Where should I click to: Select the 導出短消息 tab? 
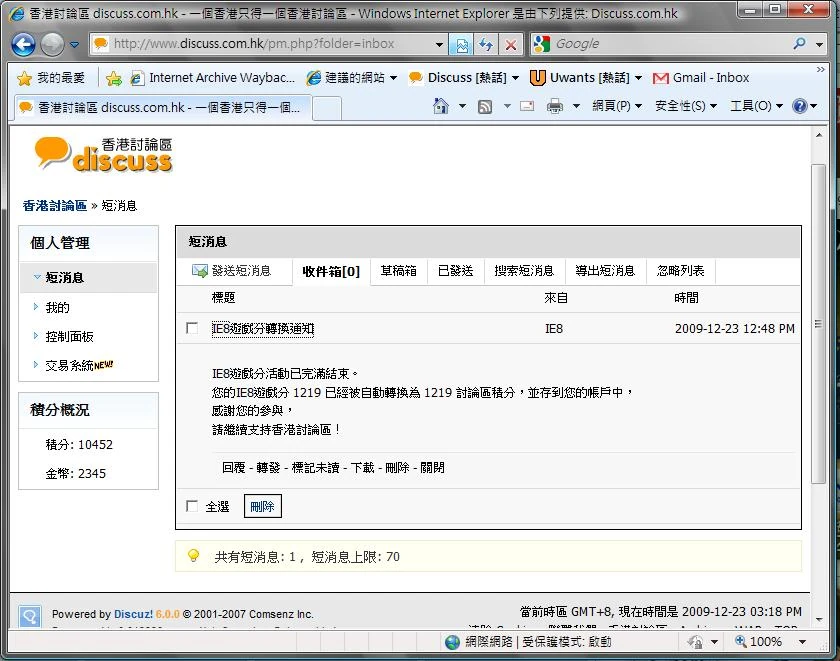point(605,271)
